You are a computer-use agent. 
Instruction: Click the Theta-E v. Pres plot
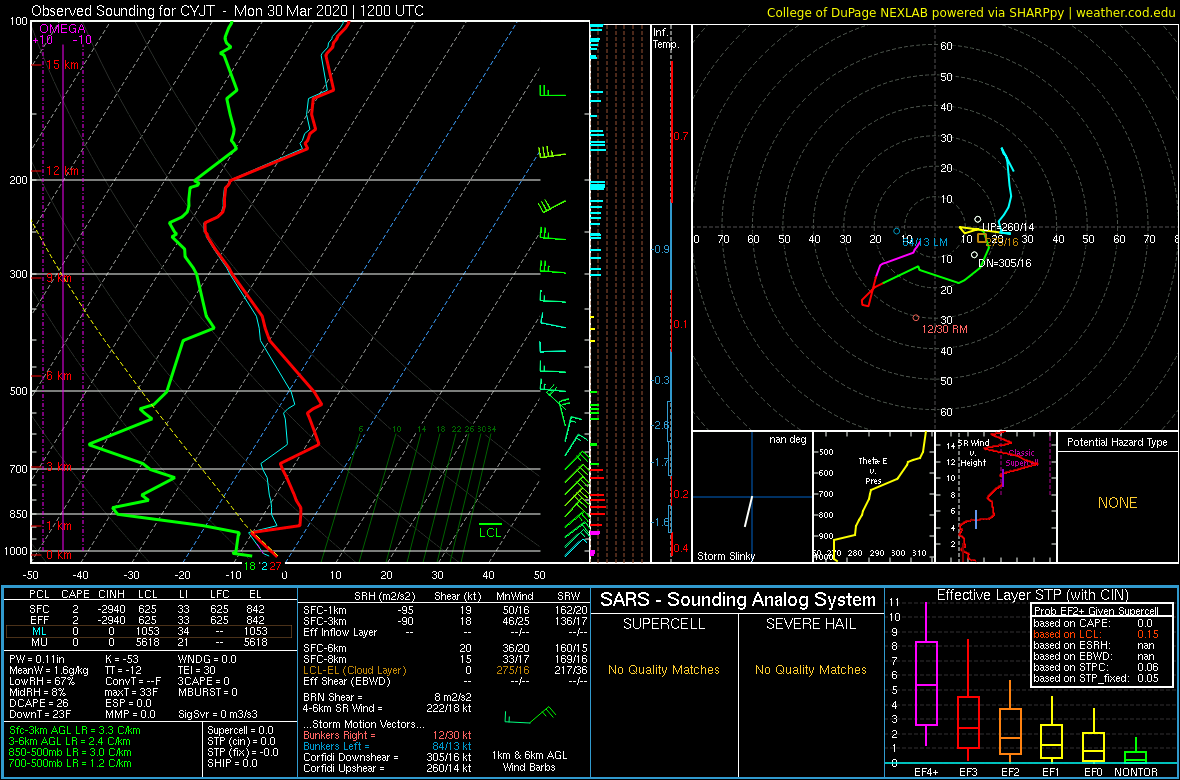tap(872, 497)
